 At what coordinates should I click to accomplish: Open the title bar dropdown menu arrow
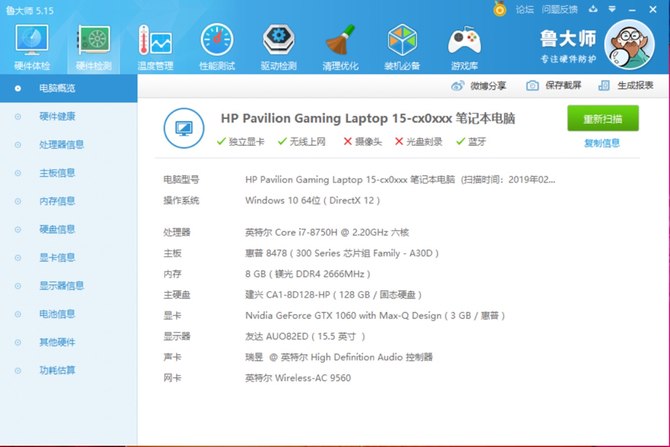click(x=612, y=9)
